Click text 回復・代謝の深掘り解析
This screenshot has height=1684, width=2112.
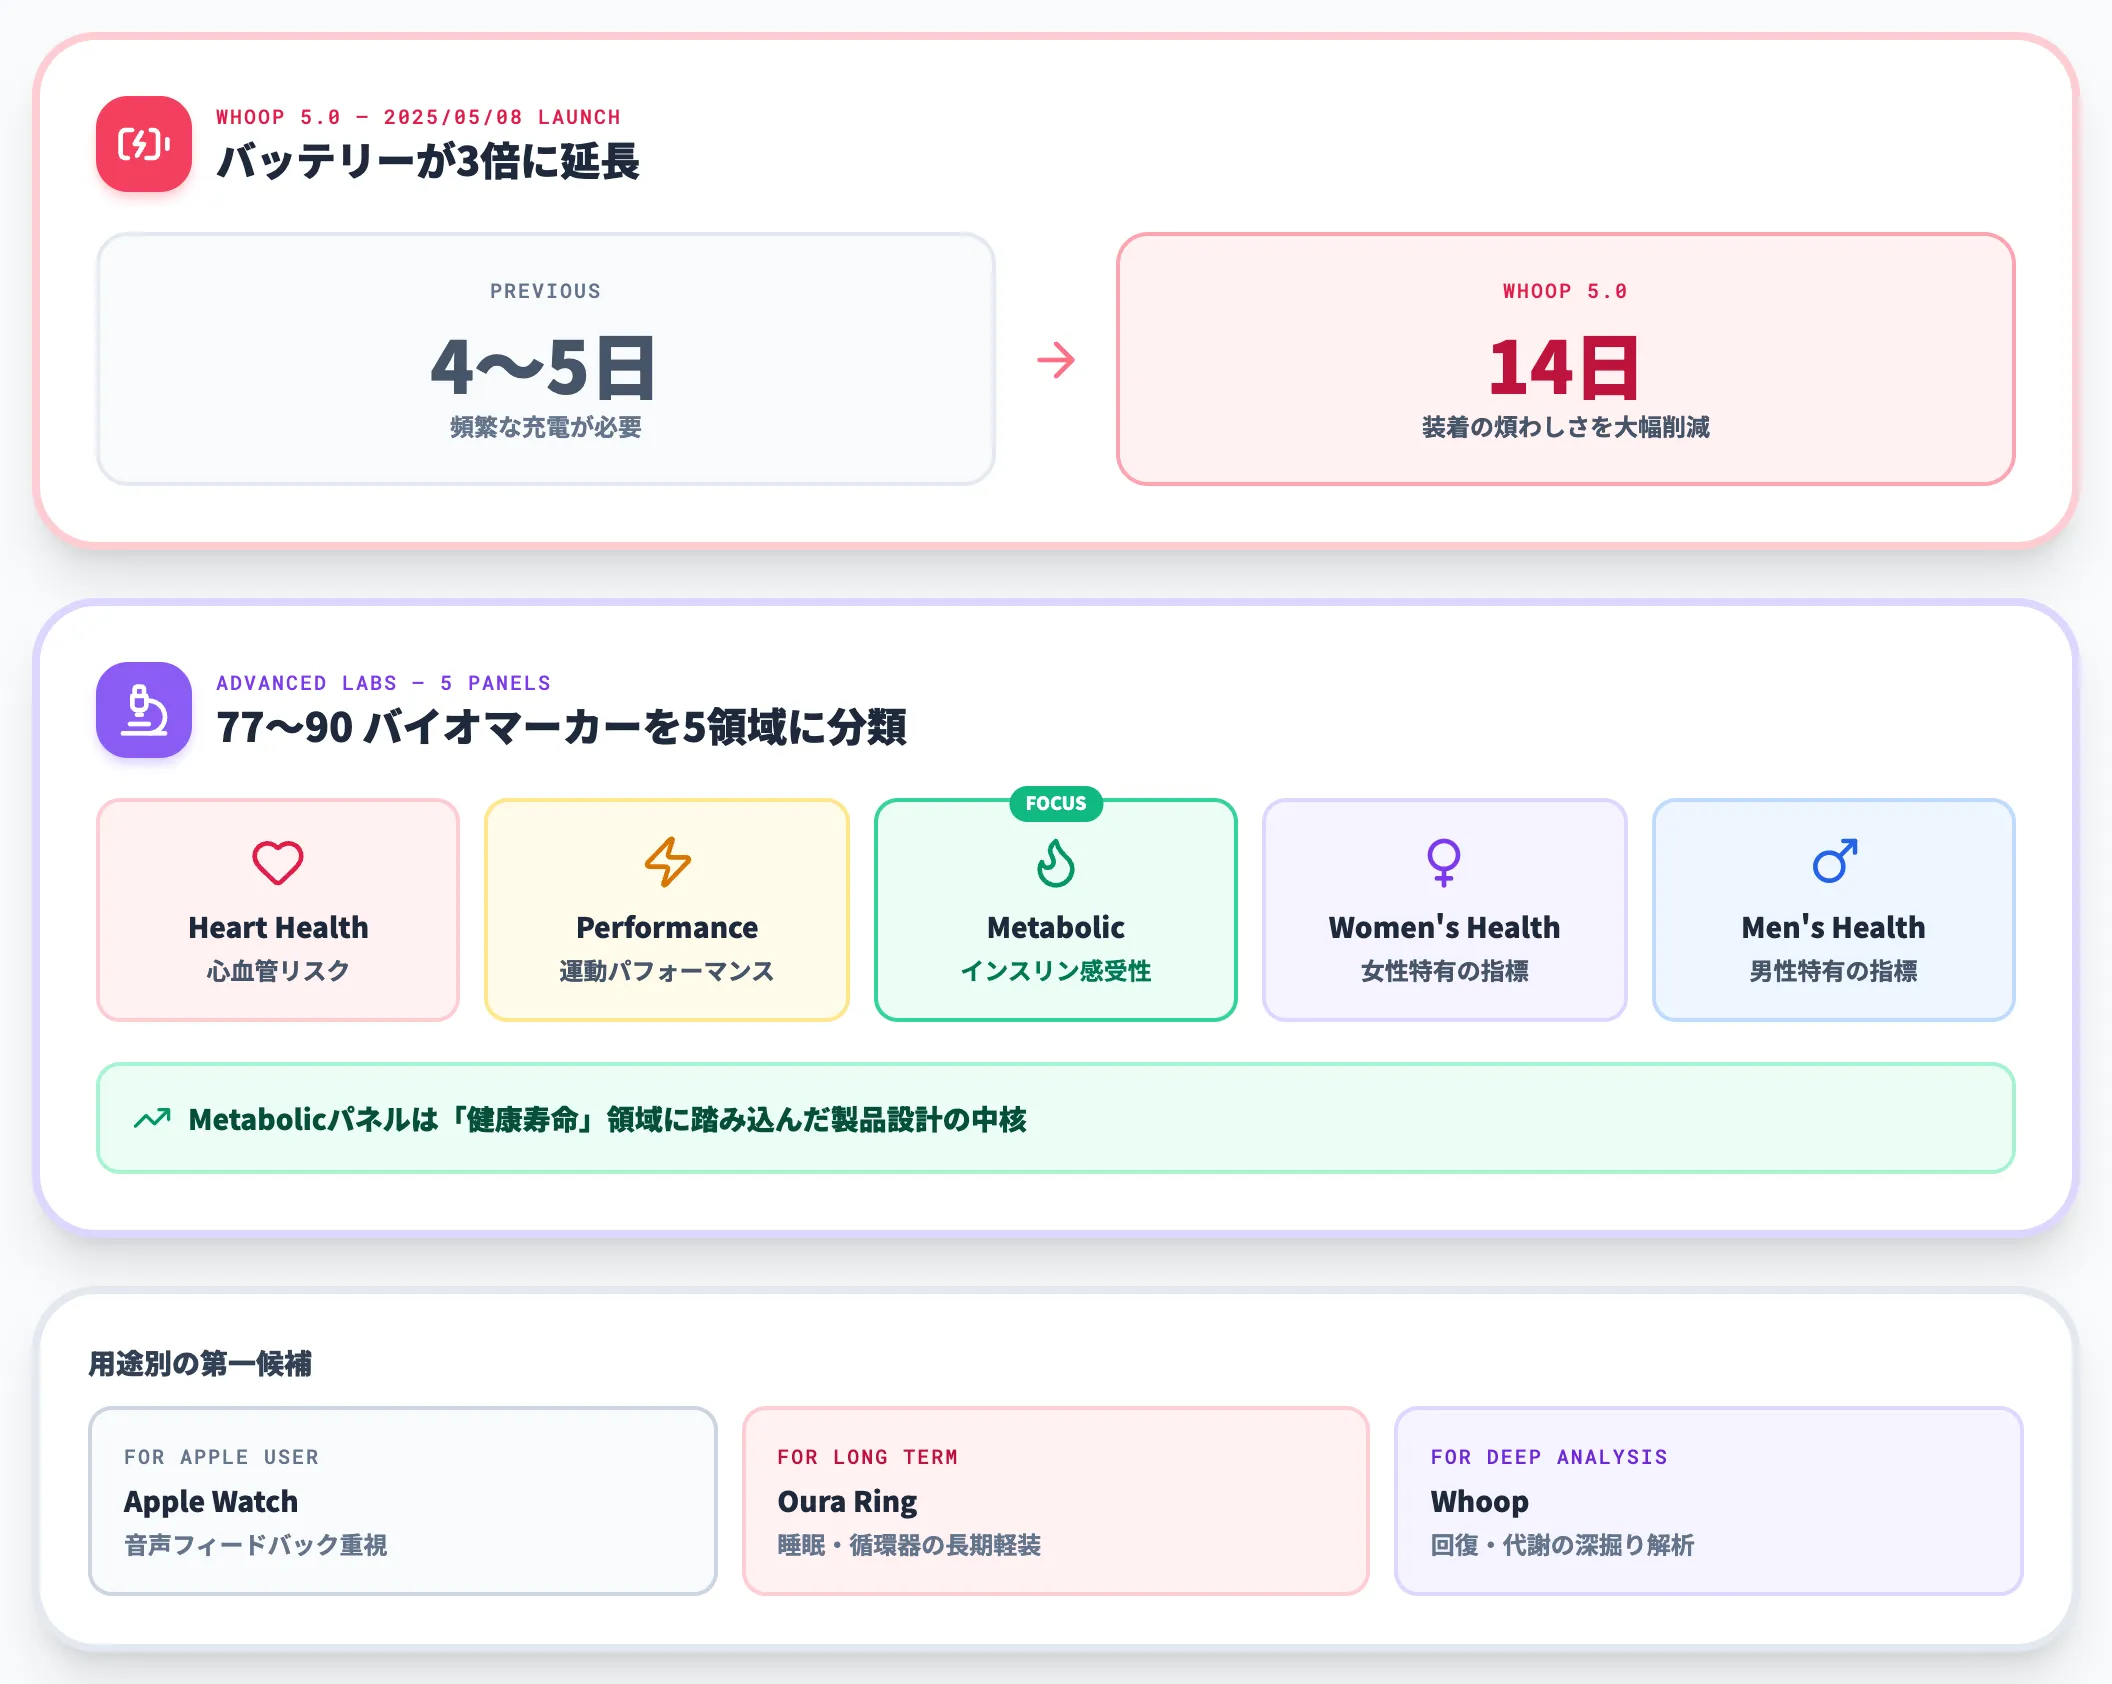[x=1562, y=1545]
